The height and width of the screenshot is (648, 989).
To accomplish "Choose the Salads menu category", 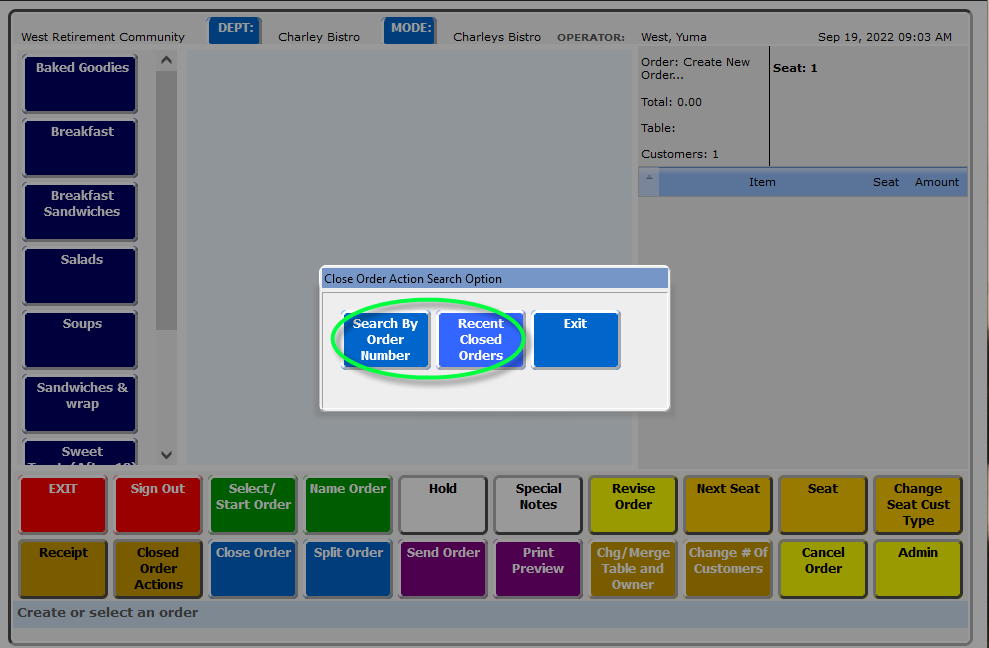I will point(81,275).
